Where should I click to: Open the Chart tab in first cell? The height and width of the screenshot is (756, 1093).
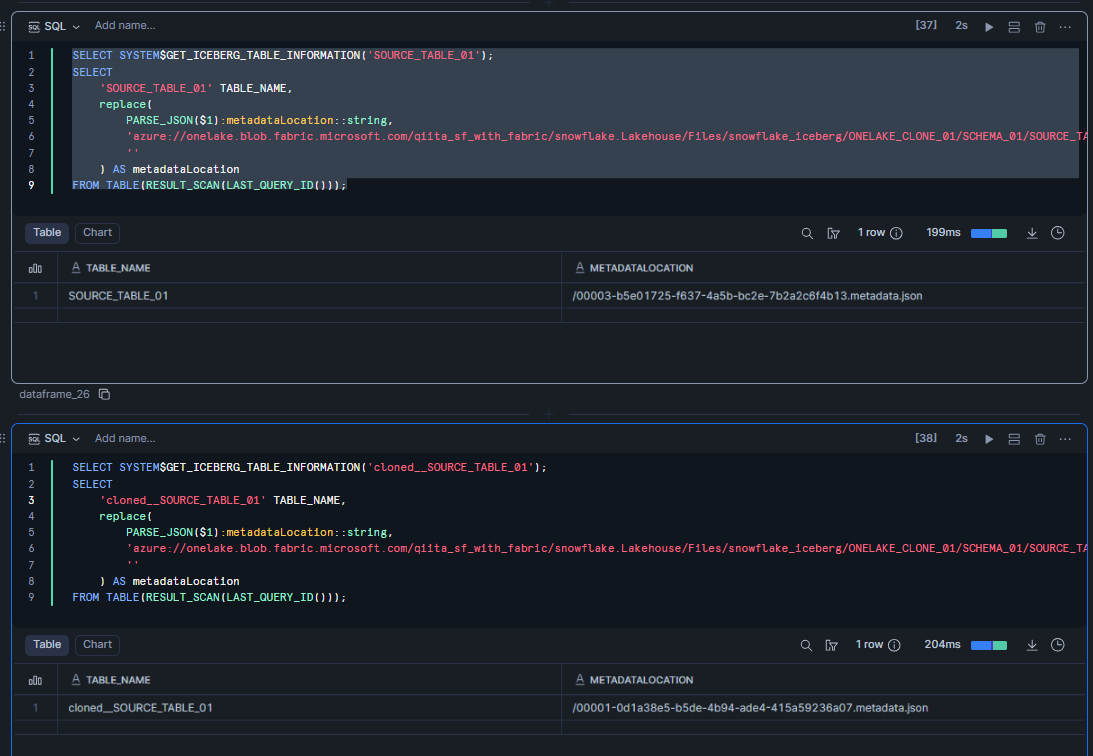(x=97, y=232)
